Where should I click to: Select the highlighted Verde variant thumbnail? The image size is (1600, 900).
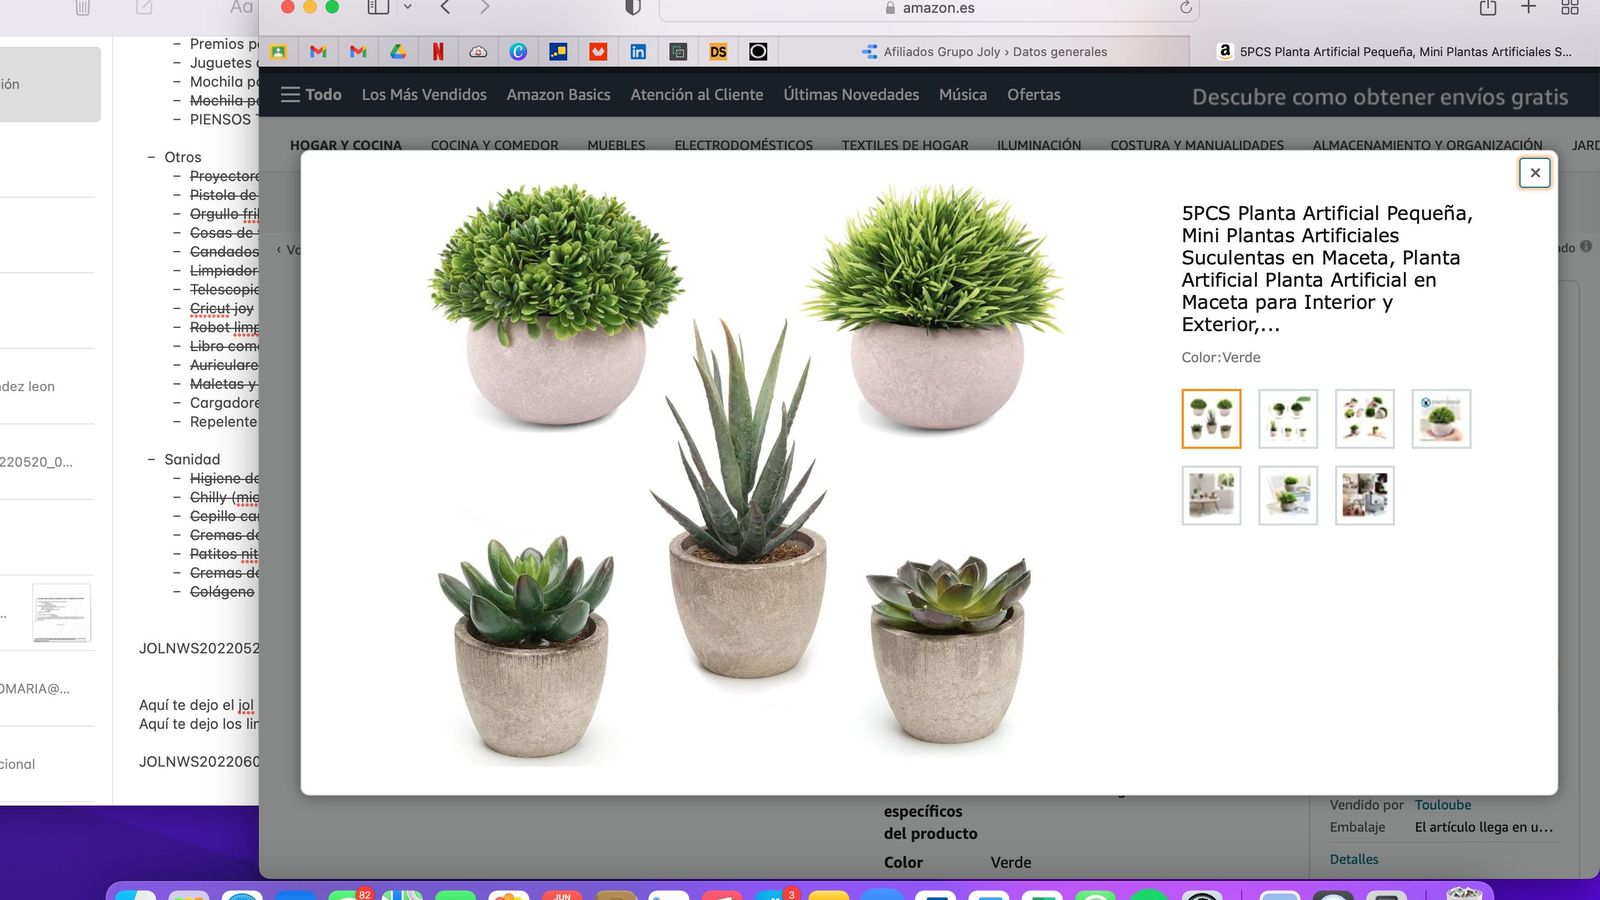coord(1211,418)
